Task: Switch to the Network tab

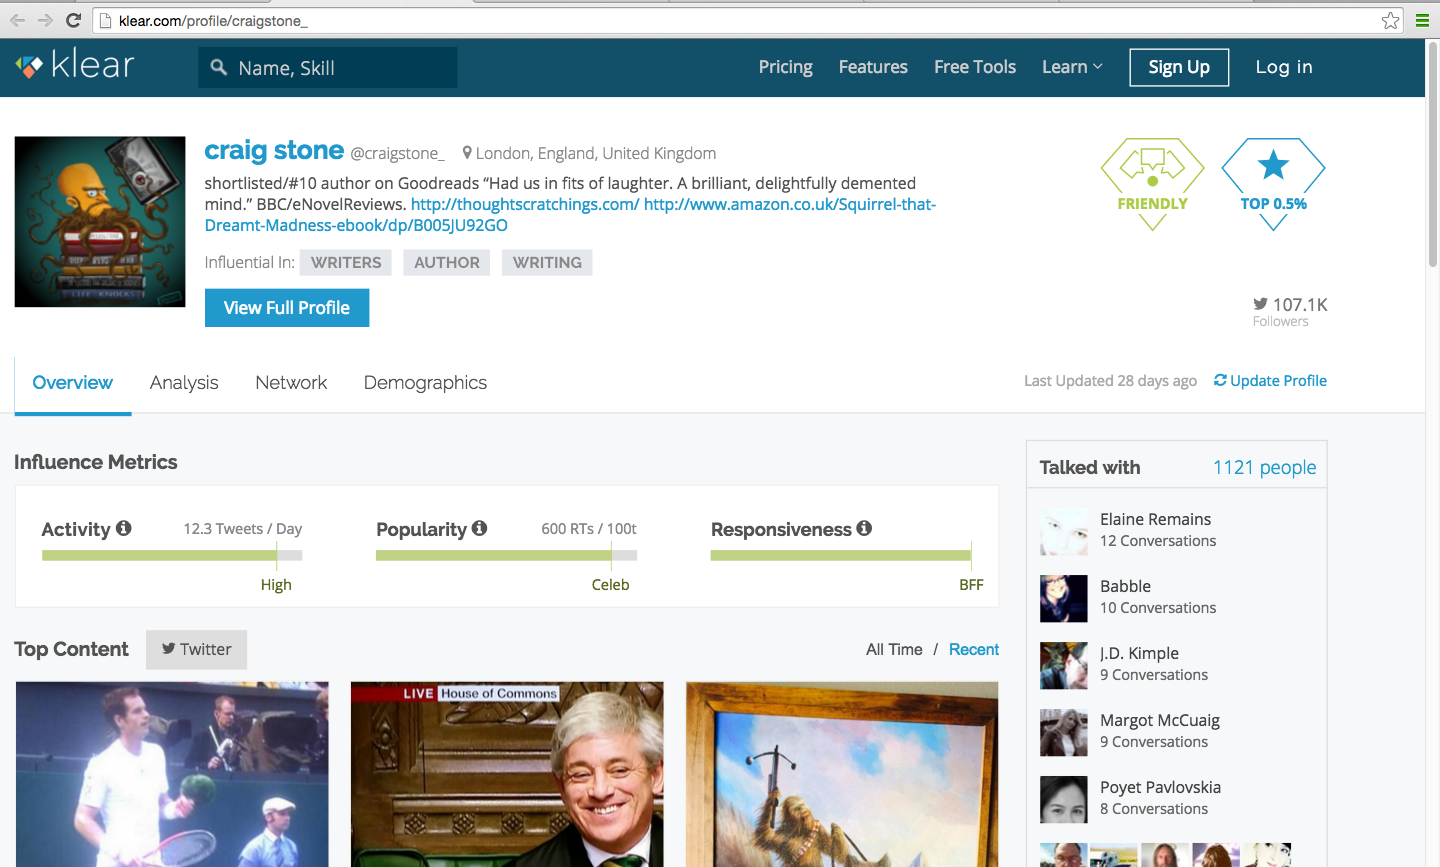Action: 291,383
